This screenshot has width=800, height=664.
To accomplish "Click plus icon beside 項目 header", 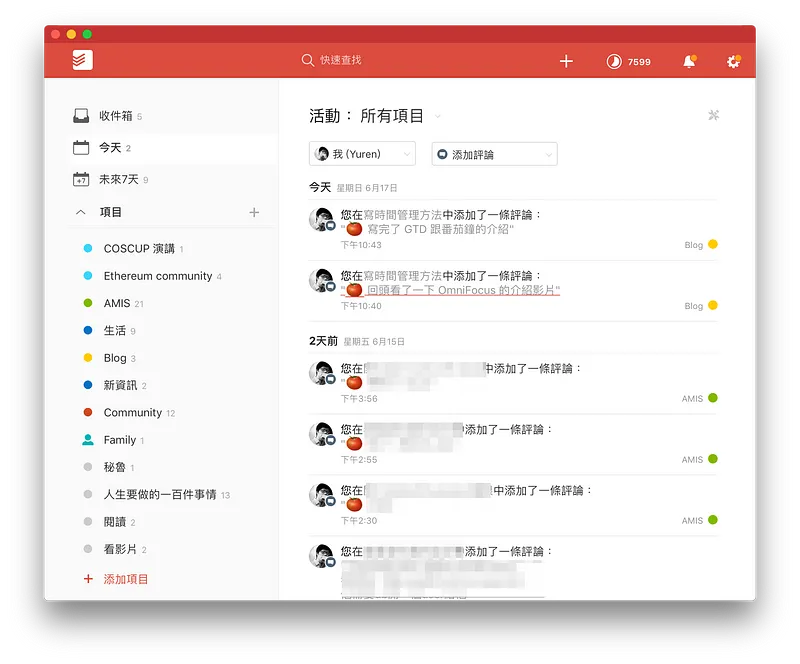I will tap(254, 212).
